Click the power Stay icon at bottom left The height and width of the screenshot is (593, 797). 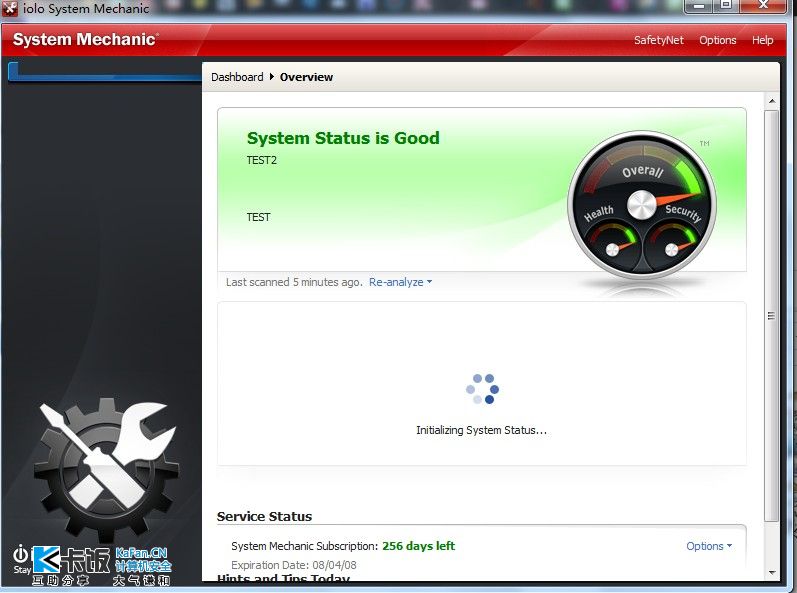(21, 559)
